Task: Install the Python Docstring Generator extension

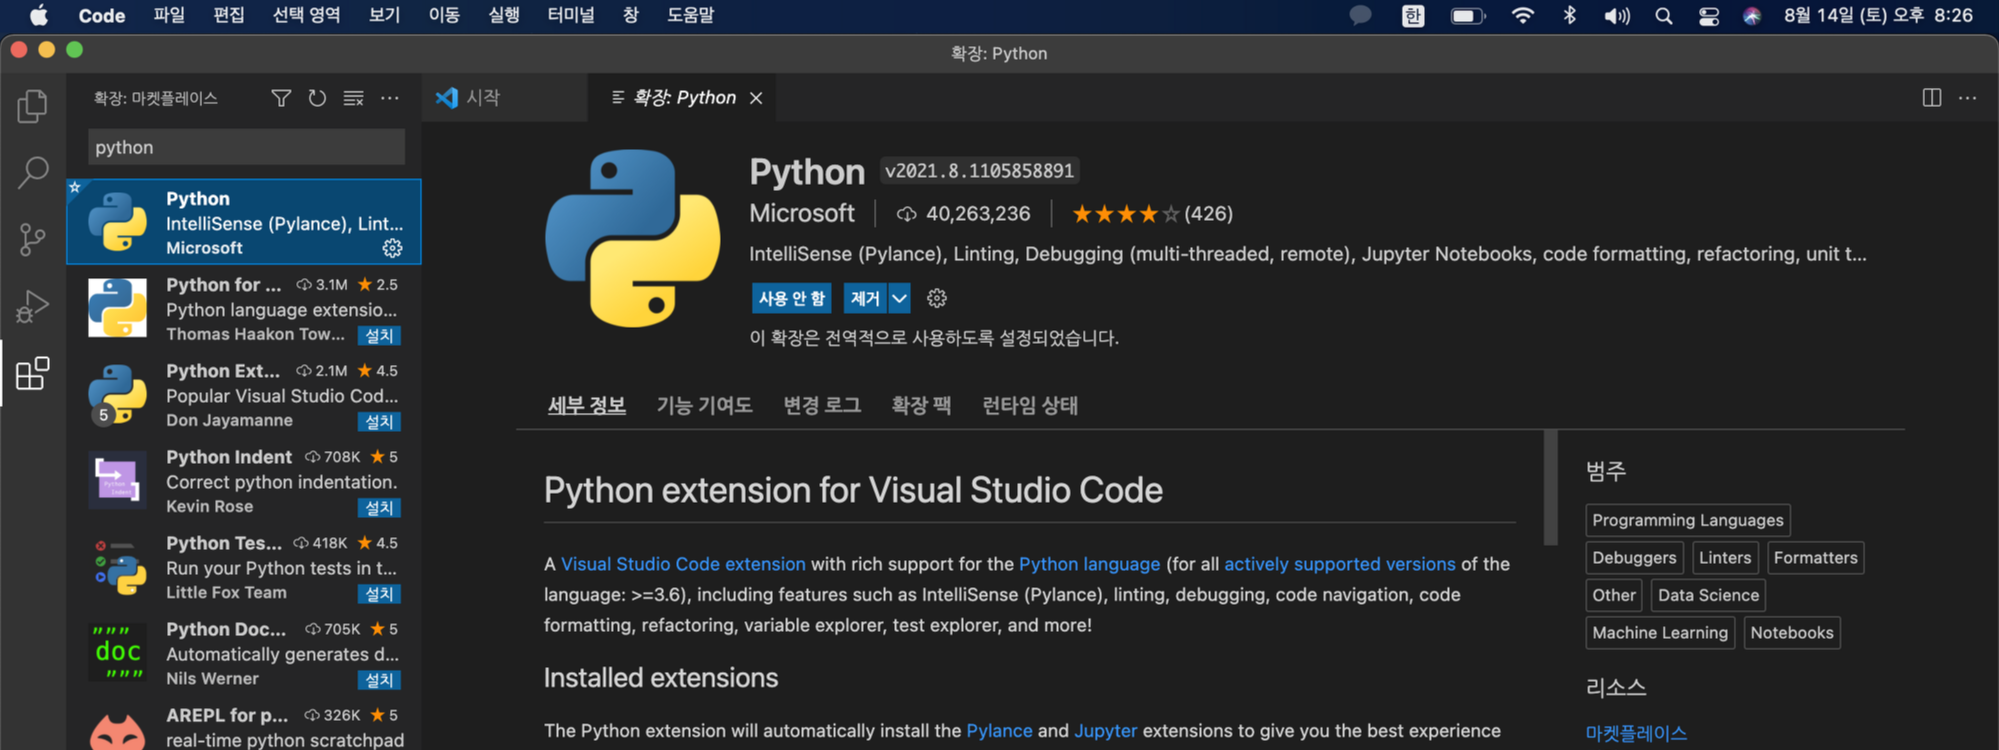Action: [x=379, y=680]
